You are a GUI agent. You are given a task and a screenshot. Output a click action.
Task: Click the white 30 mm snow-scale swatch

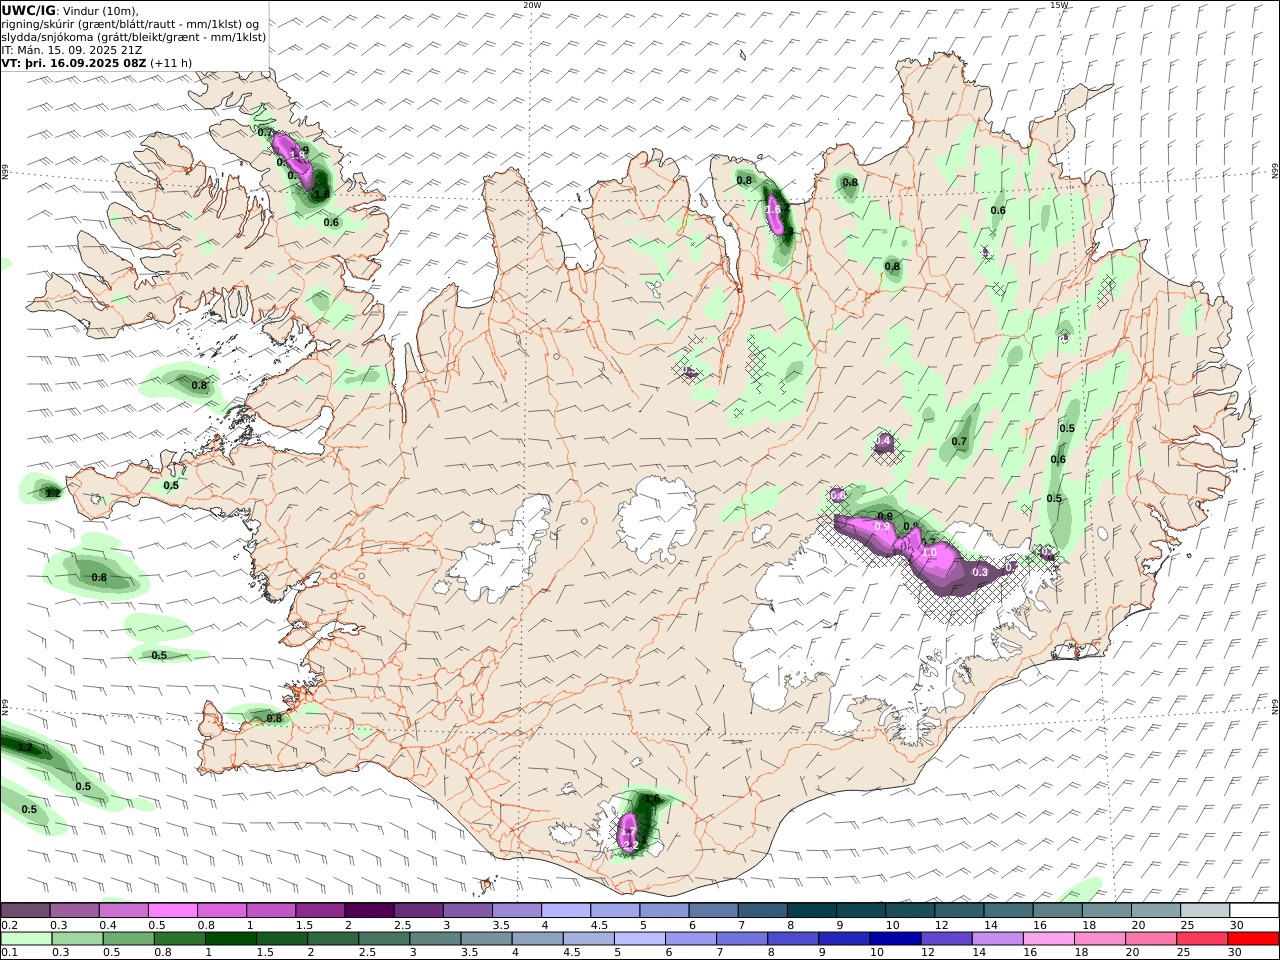[1253, 910]
